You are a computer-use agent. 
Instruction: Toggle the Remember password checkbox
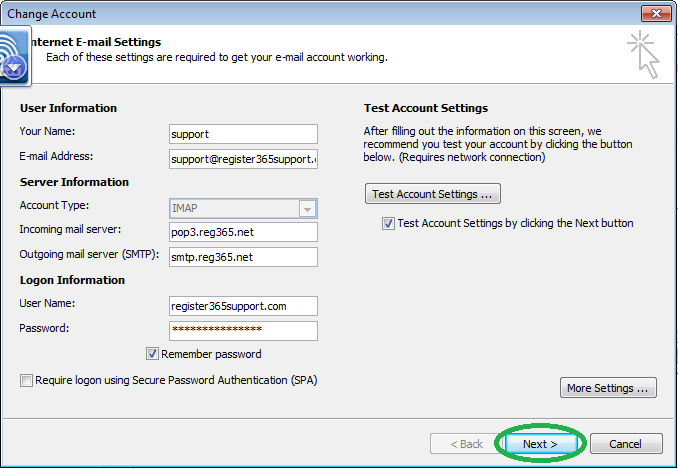pos(152,354)
